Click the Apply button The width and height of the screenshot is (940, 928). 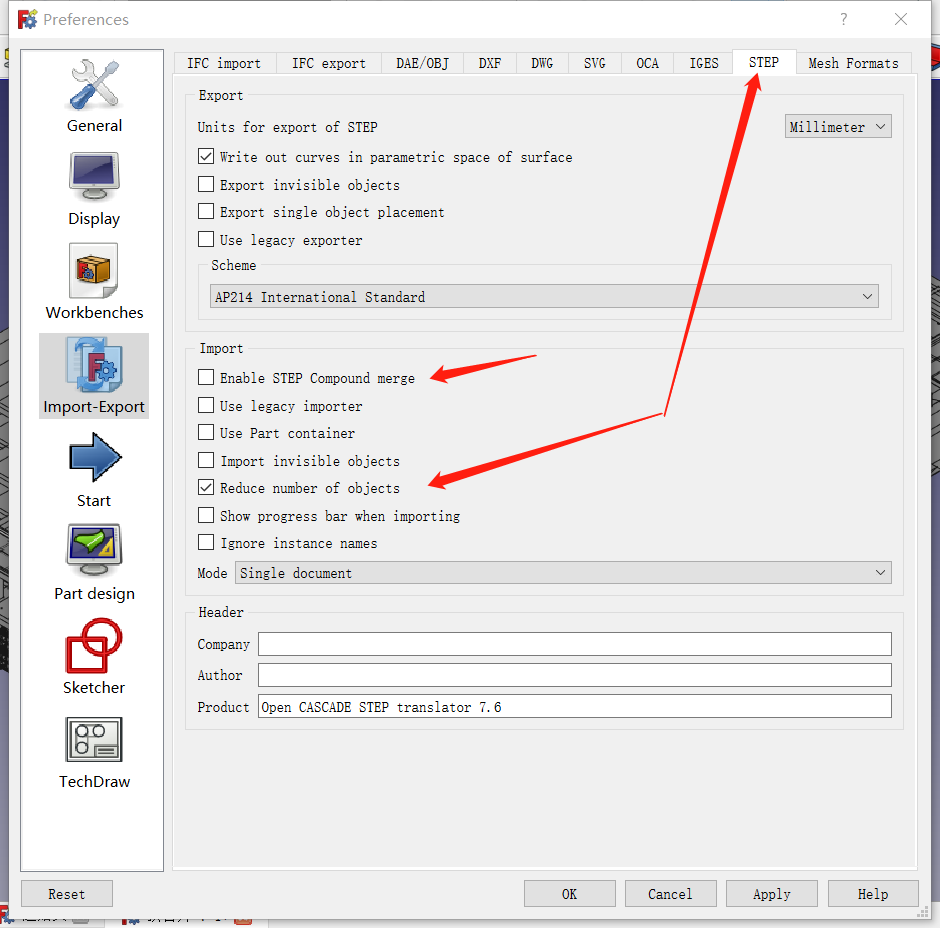771,894
